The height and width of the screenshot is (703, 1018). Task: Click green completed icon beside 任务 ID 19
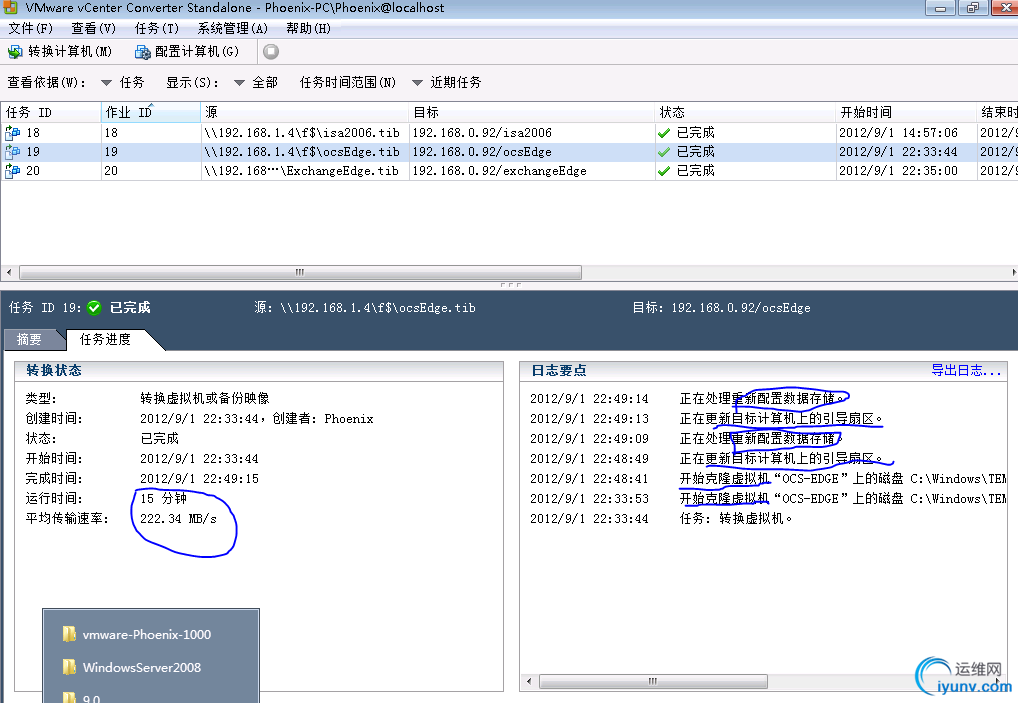tap(94, 308)
